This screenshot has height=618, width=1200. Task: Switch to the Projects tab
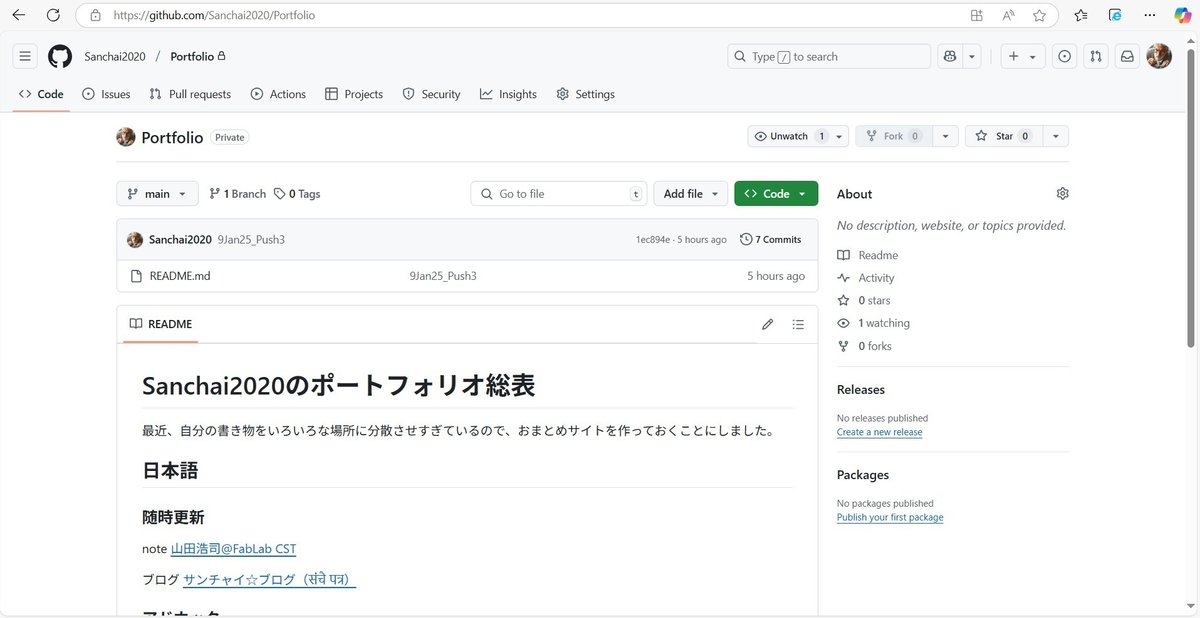click(x=354, y=94)
